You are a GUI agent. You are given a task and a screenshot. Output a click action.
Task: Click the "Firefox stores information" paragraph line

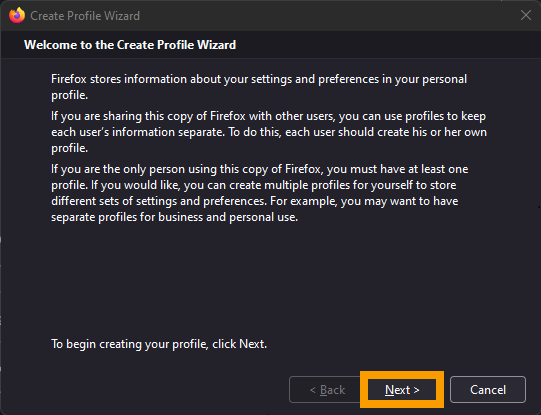pyautogui.click(x=259, y=79)
